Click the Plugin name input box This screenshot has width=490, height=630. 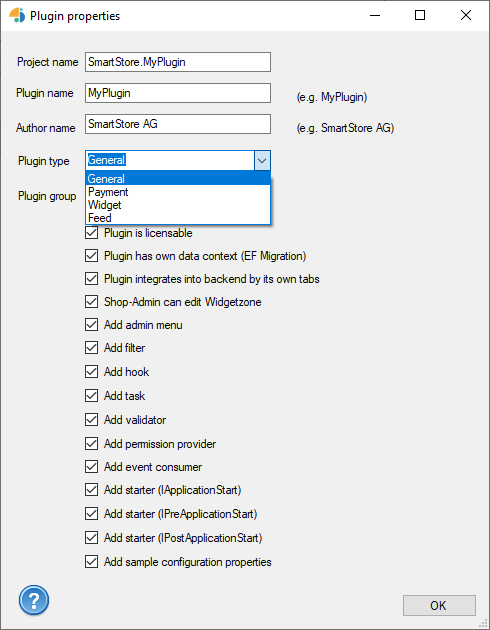point(178,93)
